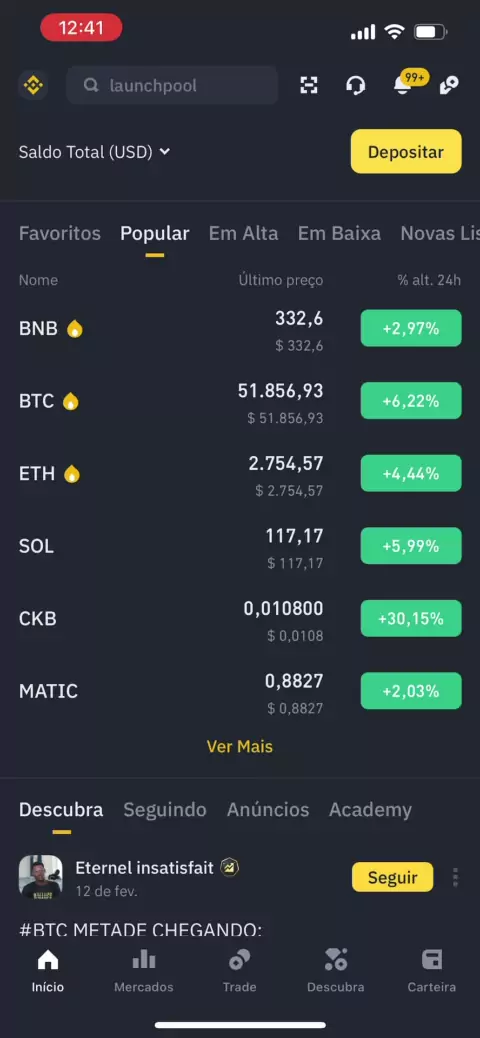Switch to Favoritos tab
This screenshot has width=480, height=1038.
pos(60,234)
